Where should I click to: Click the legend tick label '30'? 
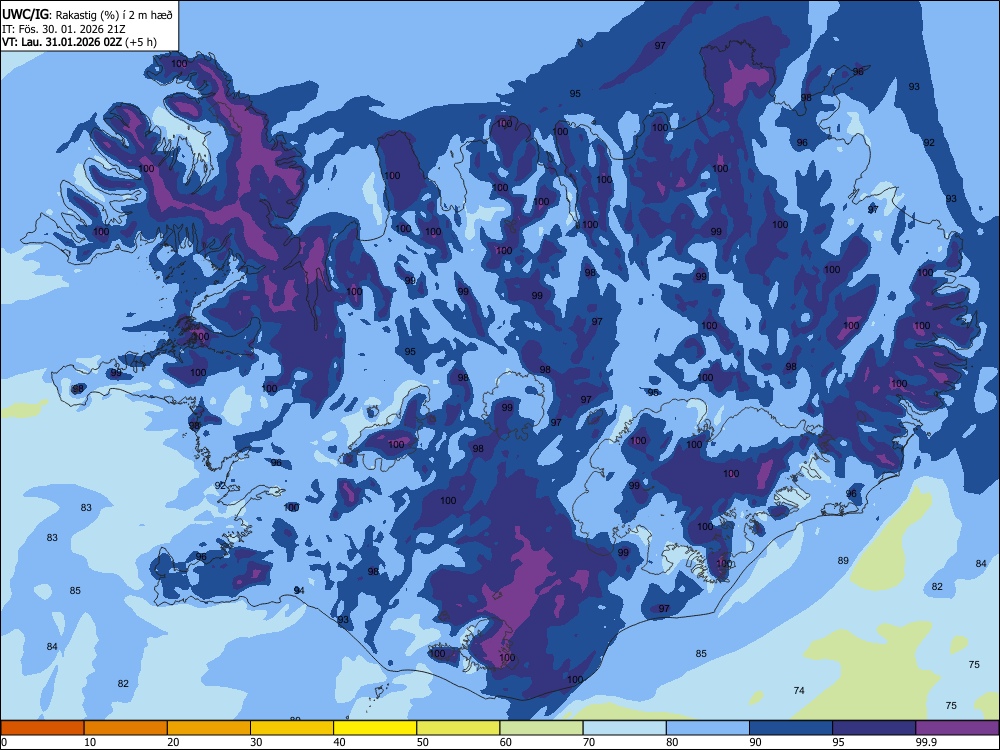coord(256,742)
